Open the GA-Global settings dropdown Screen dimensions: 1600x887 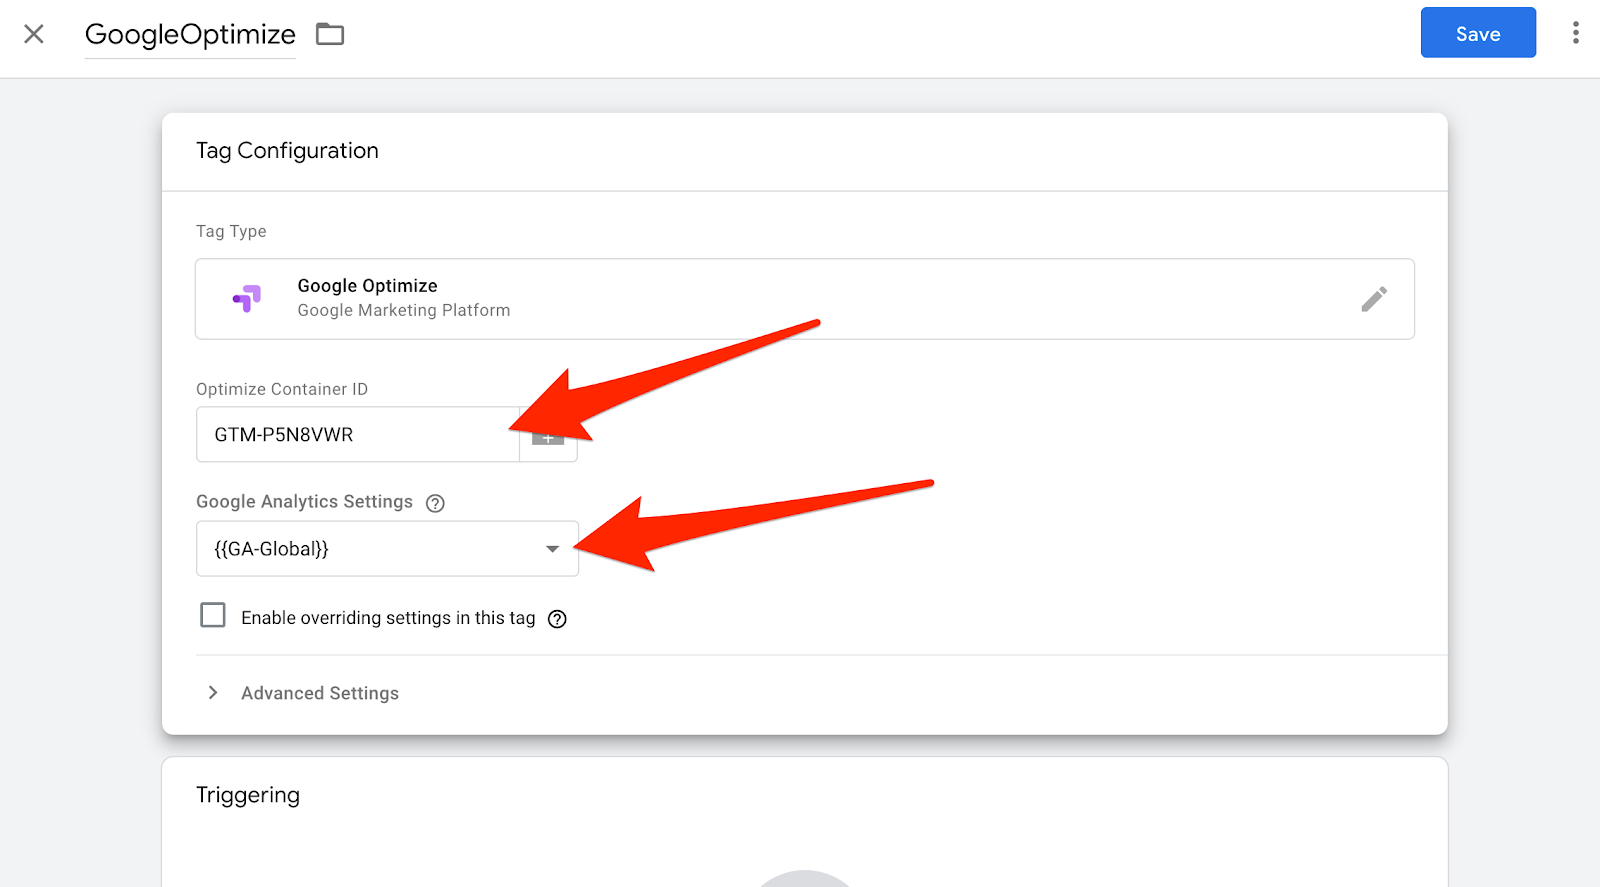coord(387,548)
